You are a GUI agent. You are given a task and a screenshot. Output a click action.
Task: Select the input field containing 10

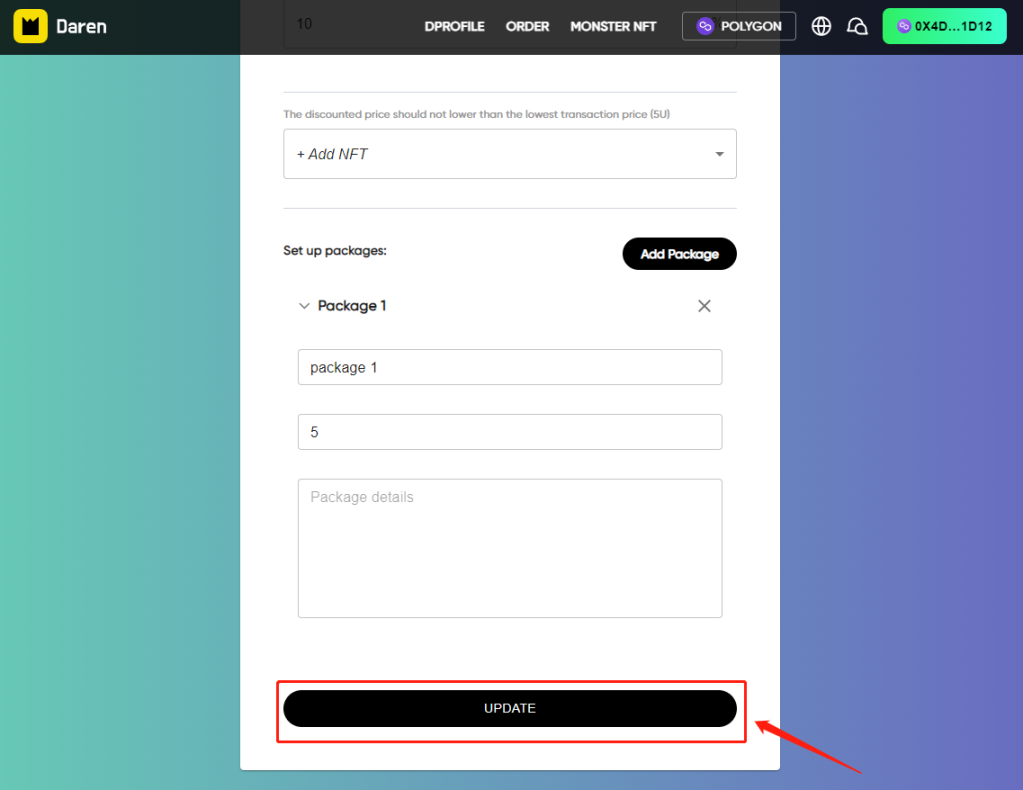pyautogui.click(x=510, y=24)
